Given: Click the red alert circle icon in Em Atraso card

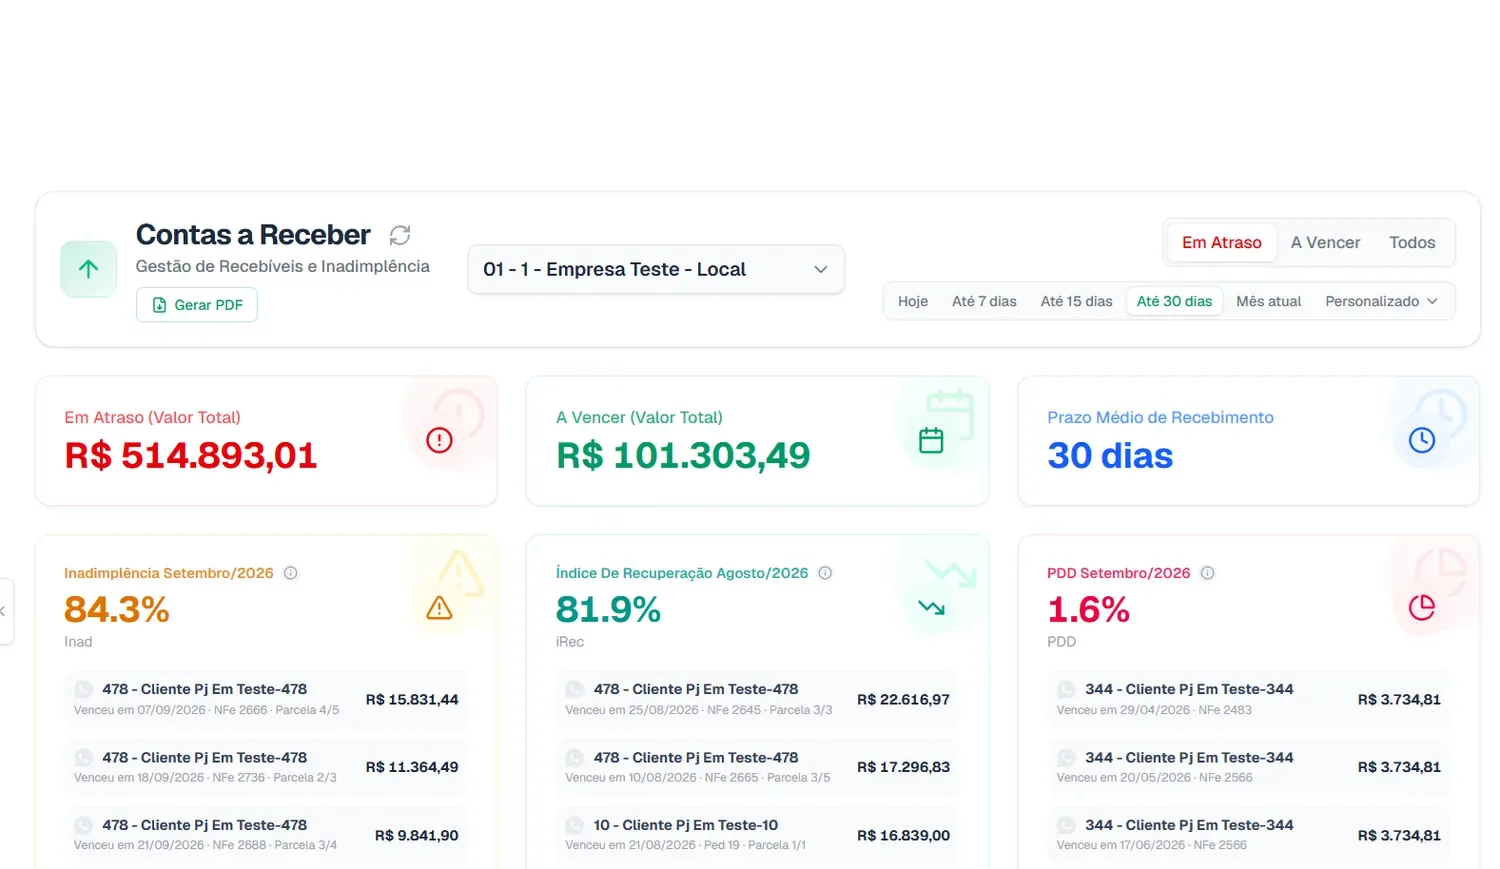Looking at the screenshot, I should (x=439, y=440).
